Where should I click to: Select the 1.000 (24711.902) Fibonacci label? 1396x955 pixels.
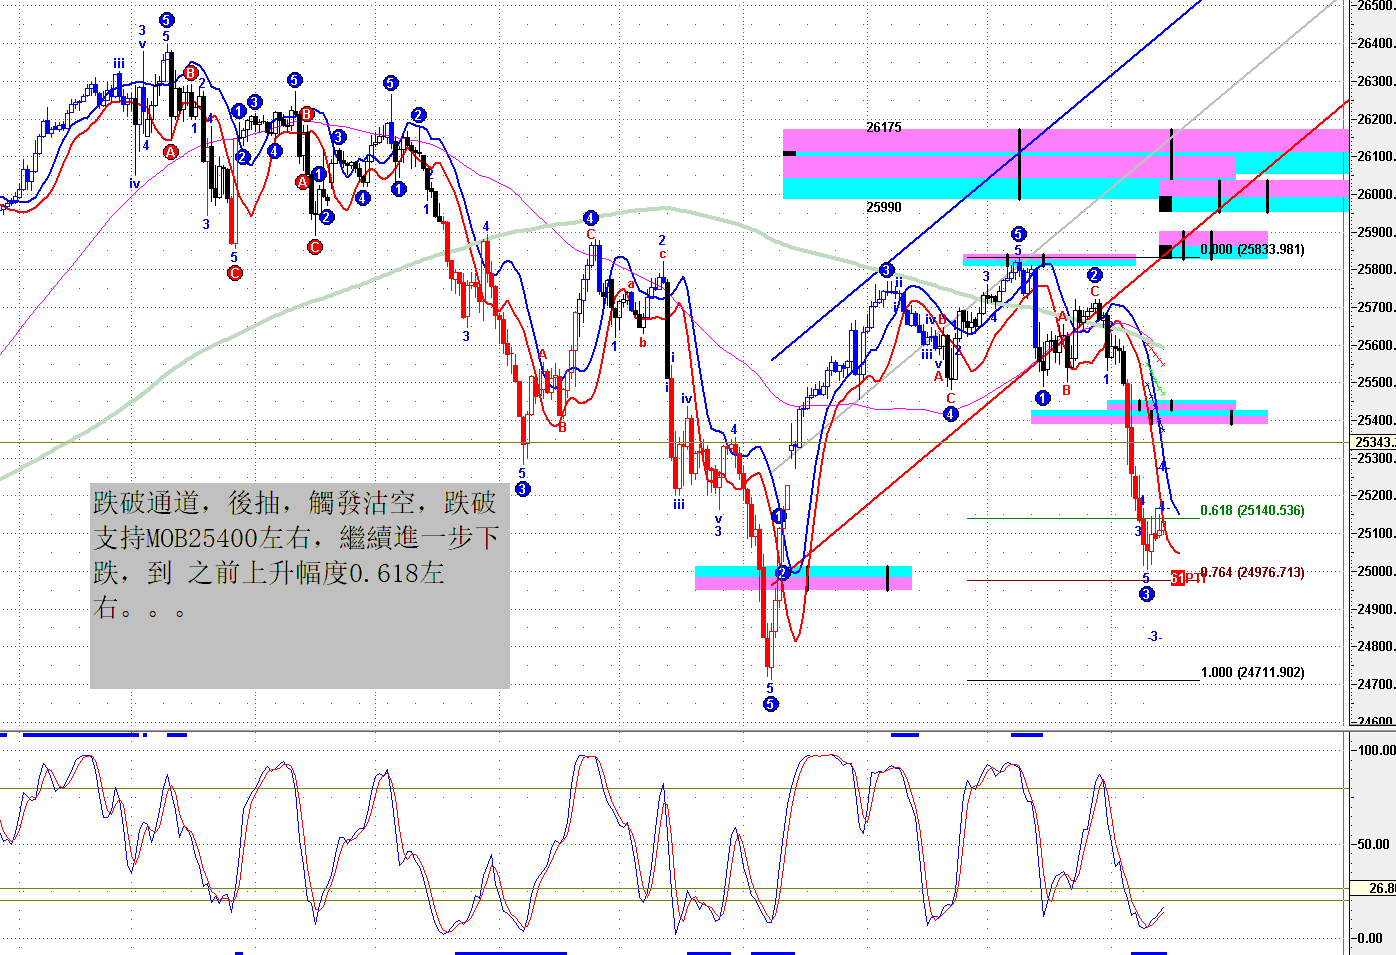[1252, 672]
